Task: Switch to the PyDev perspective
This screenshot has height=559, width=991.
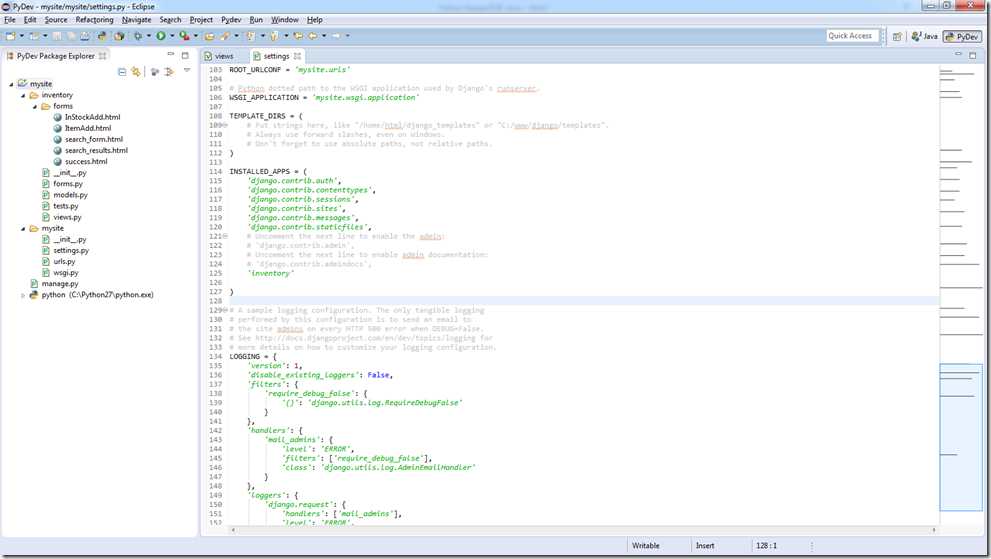Action: point(962,37)
